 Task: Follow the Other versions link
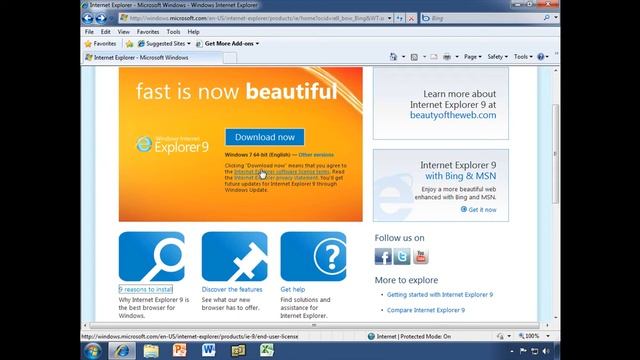pos(316,155)
